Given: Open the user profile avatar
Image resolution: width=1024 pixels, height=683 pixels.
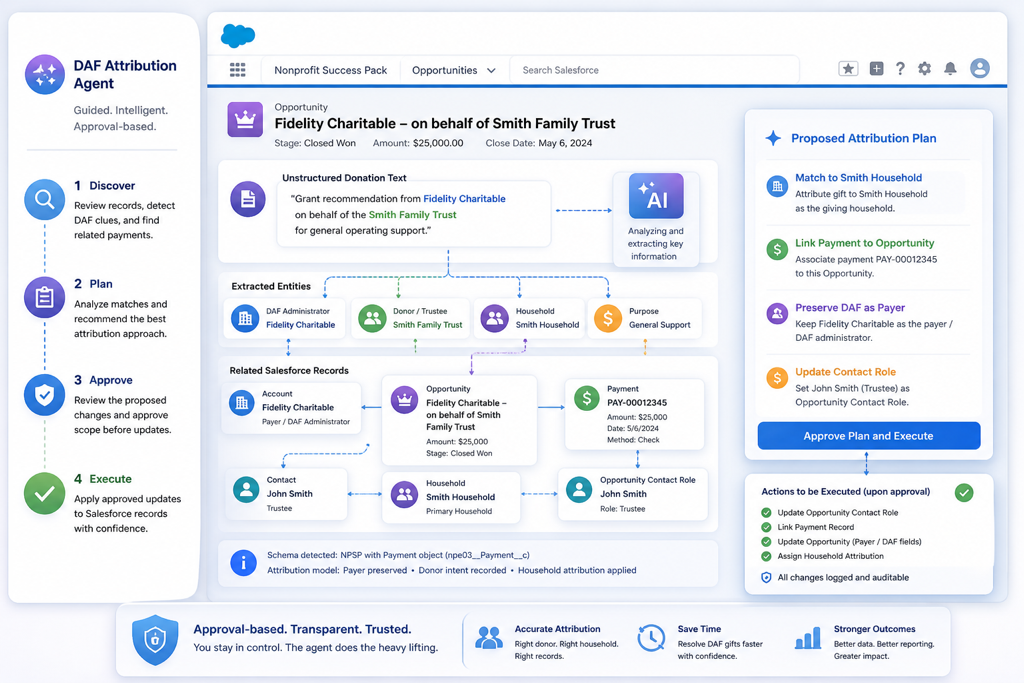Looking at the screenshot, I should coord(979,68).
